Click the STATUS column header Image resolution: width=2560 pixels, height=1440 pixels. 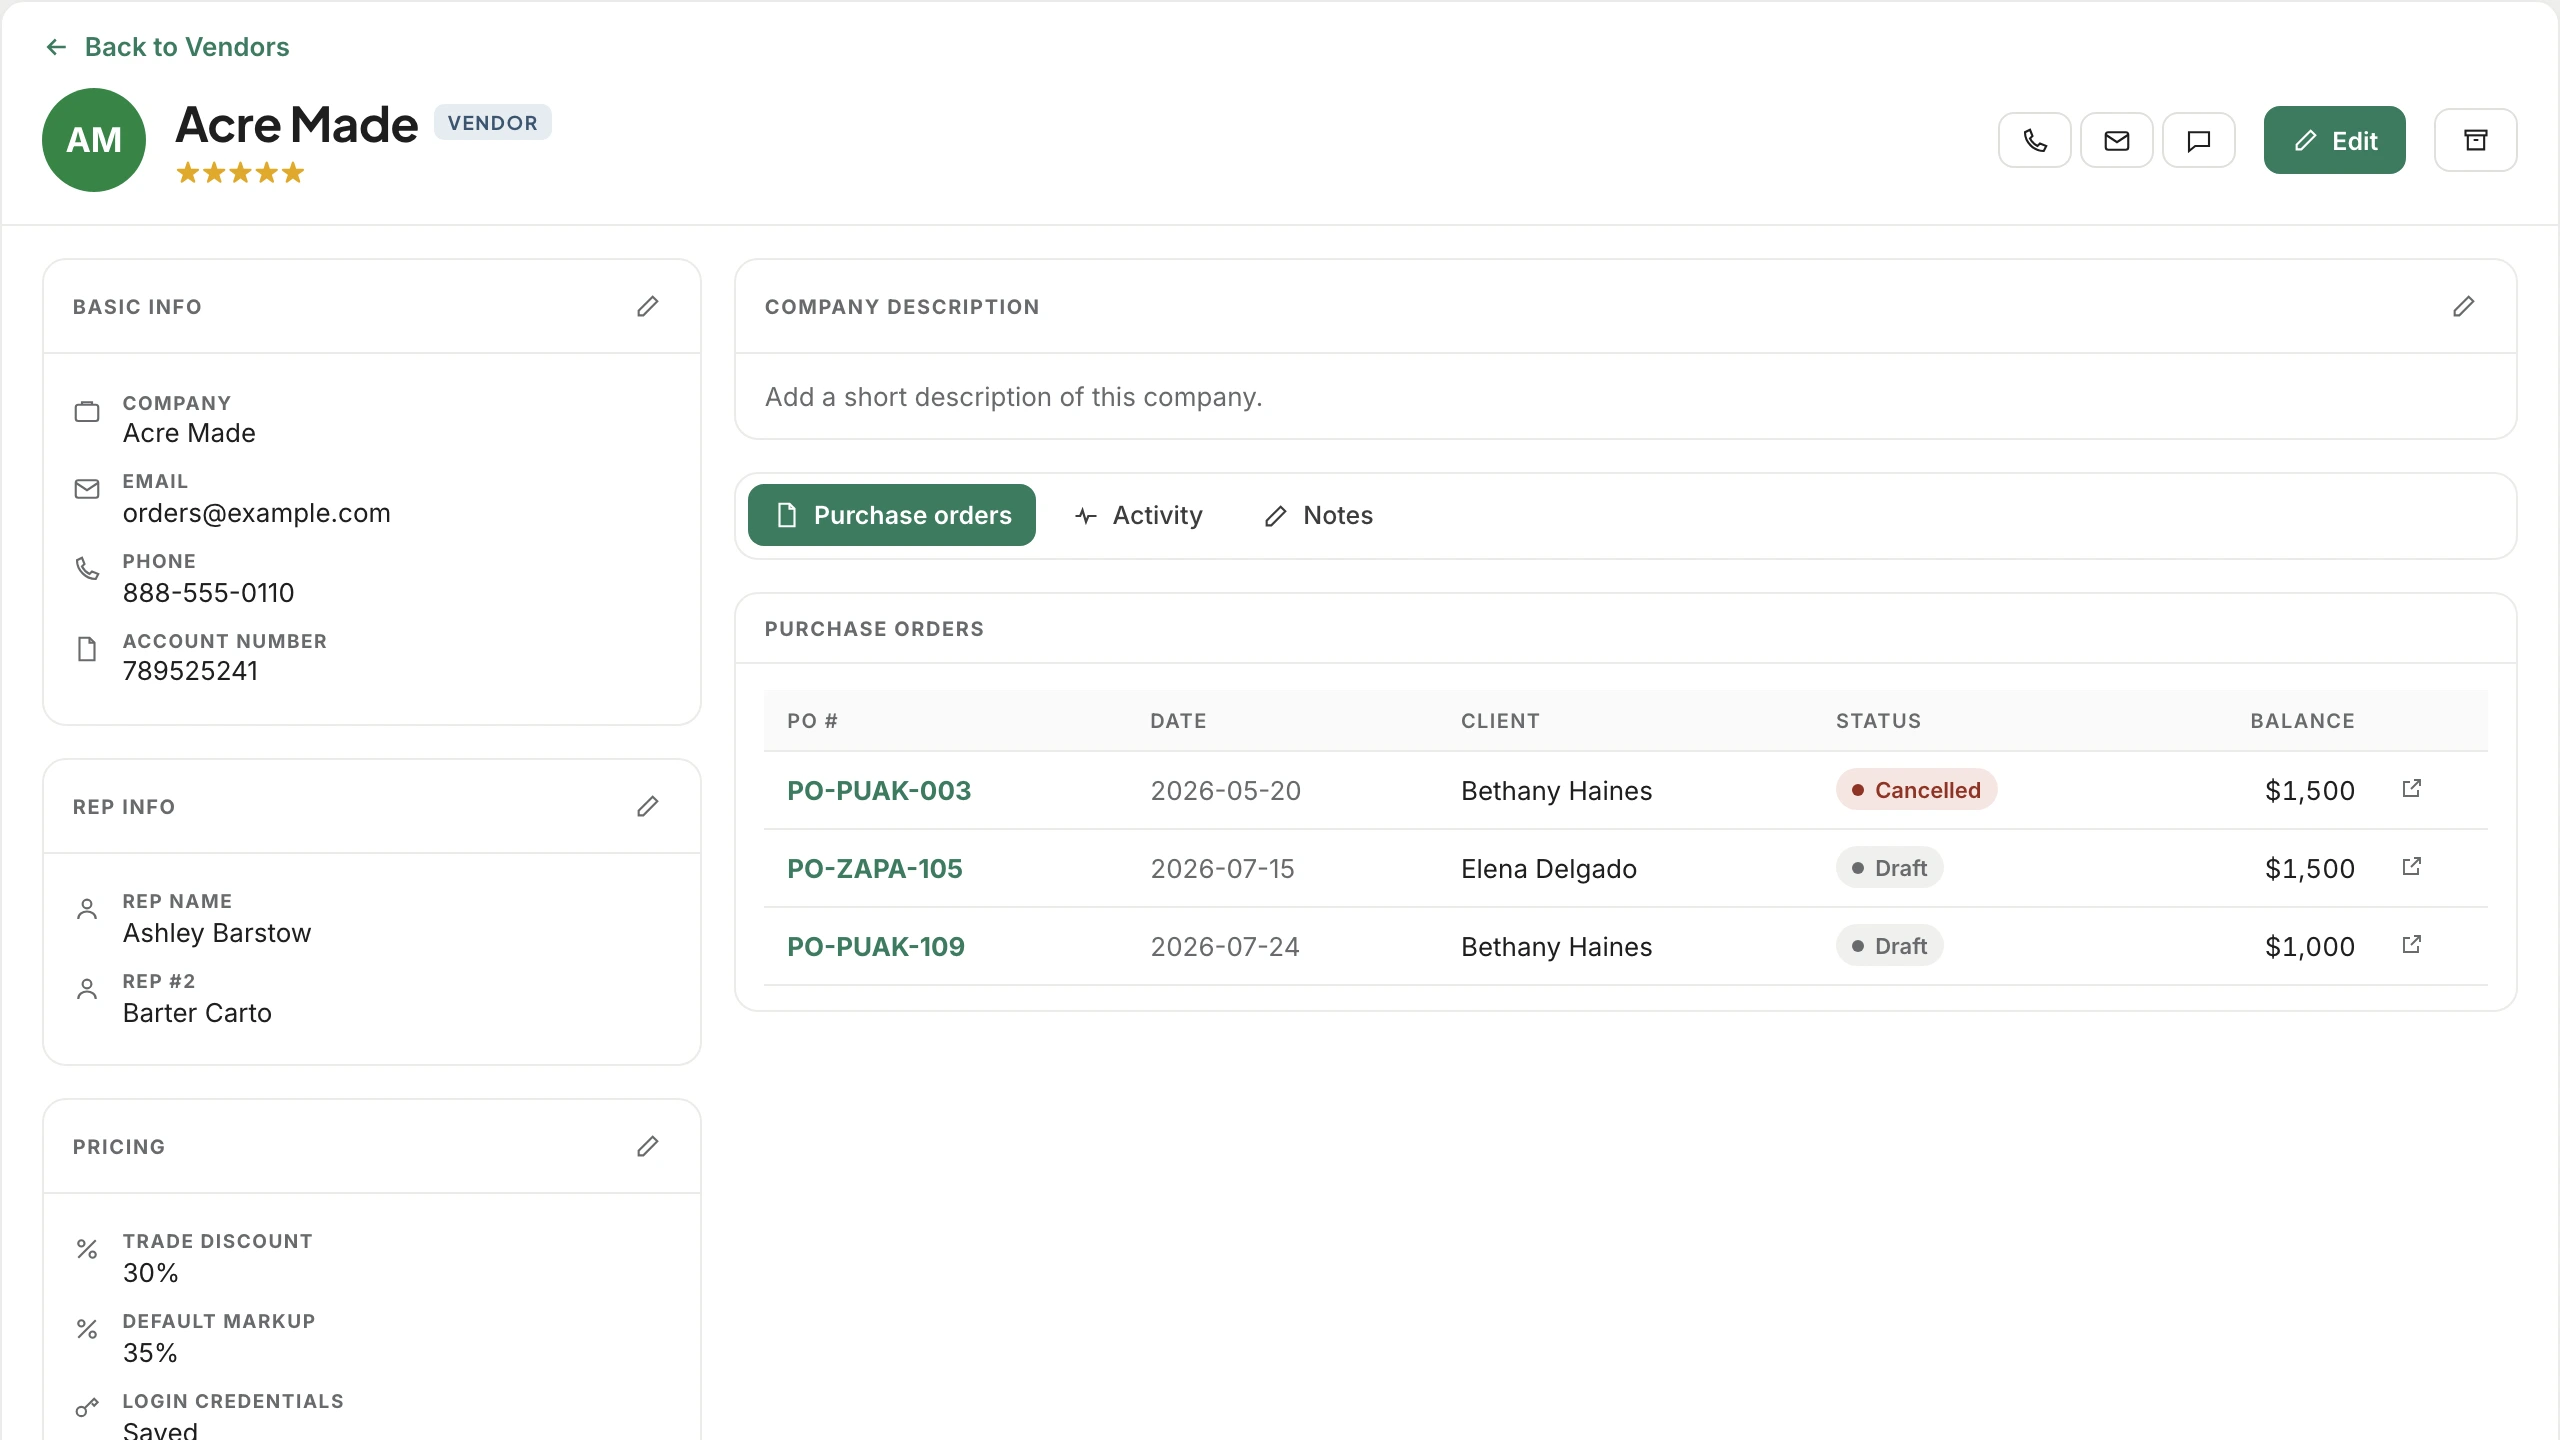click(x=1878, y=721)
